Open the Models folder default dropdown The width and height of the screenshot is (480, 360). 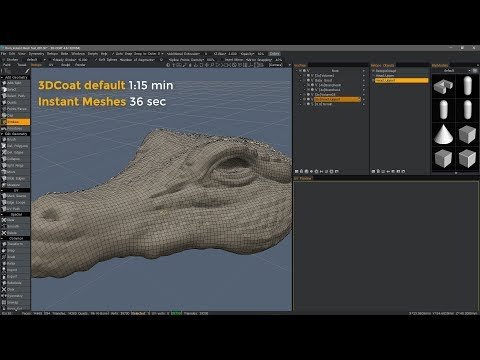[x=452, y=71]
